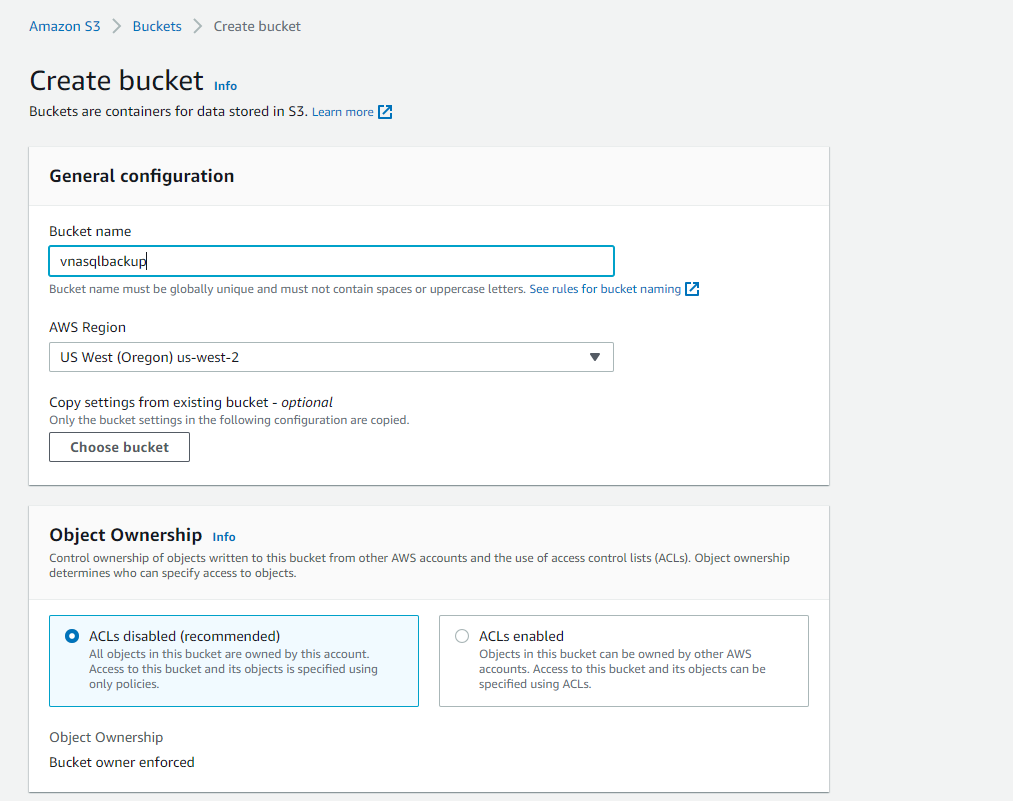The height and width of the screenshot is (801, 1013).
Task: Change region using the US West (Oregon) selector
Action: [x=332, y=357]
